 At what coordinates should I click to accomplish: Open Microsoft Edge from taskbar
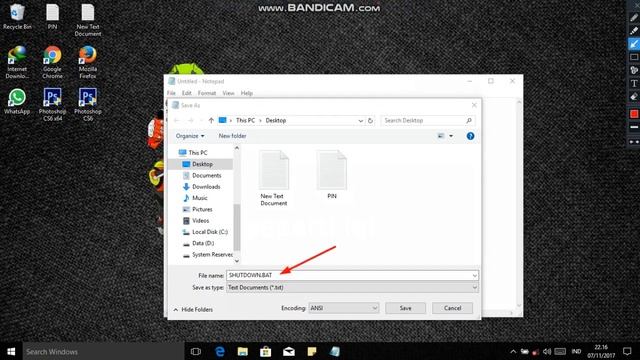click(x=220, y=351)
